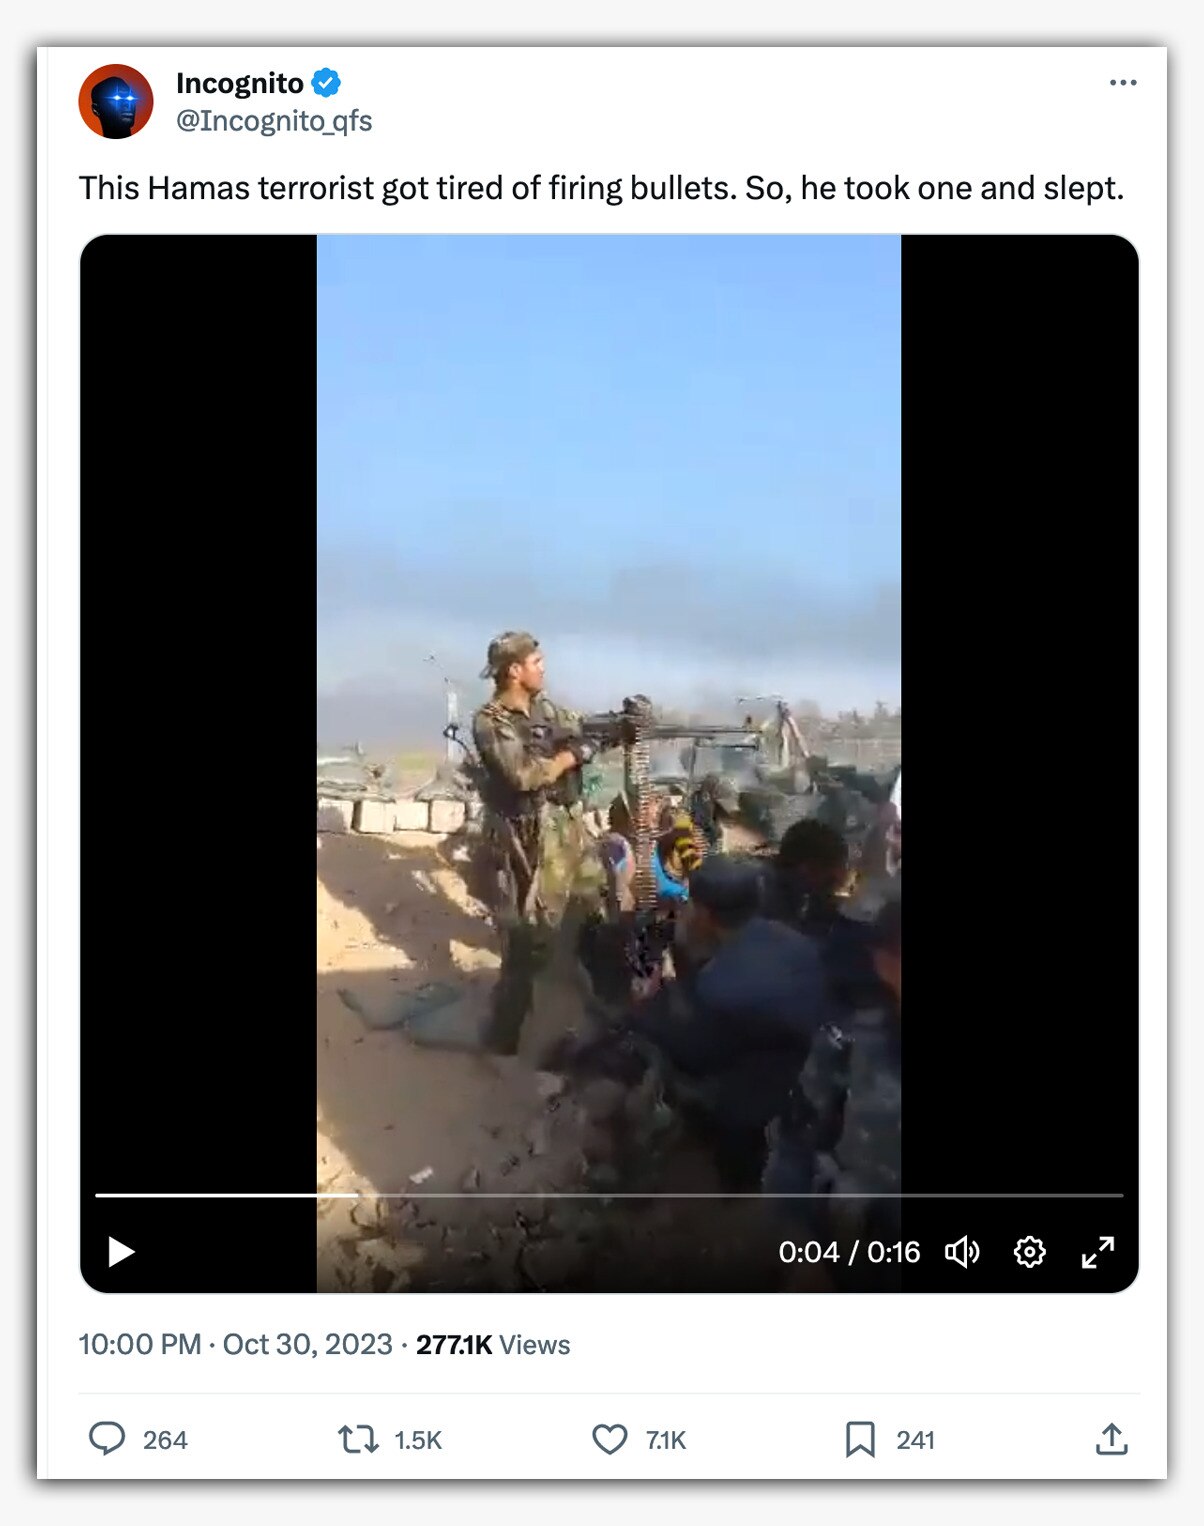Screen dimensions: 1204x1526
Task: Click the Incognito profile avatar
Action: (x=116, y=101)
